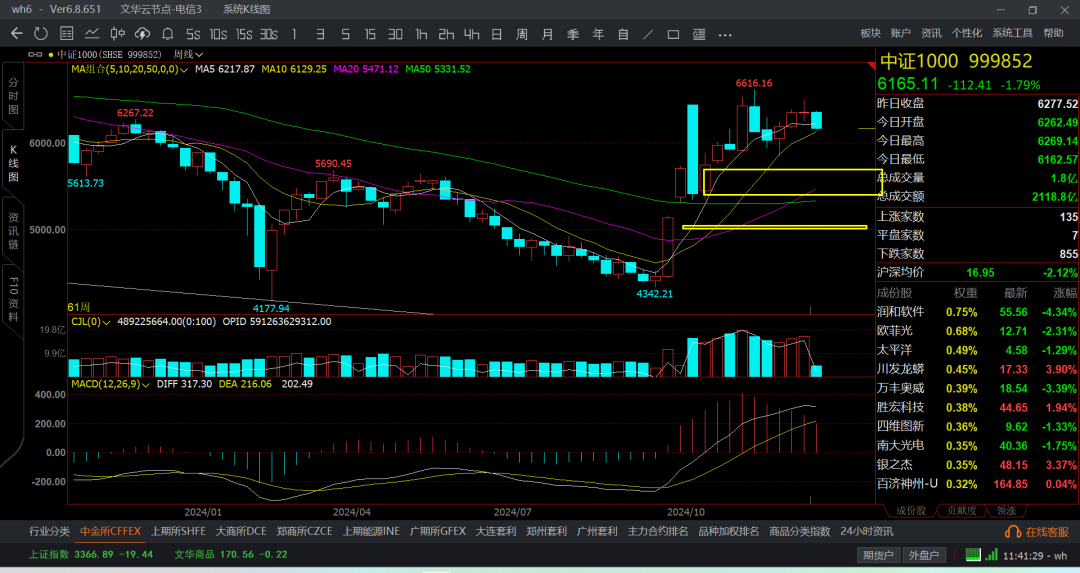Expand the MACD(12,26,9) indicator dropdown
Screen dimensions: 1080x573
110,384
